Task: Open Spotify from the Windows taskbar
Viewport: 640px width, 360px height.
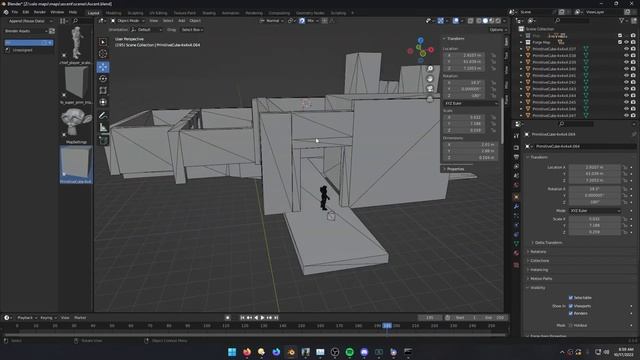Action: coord(350,352)
